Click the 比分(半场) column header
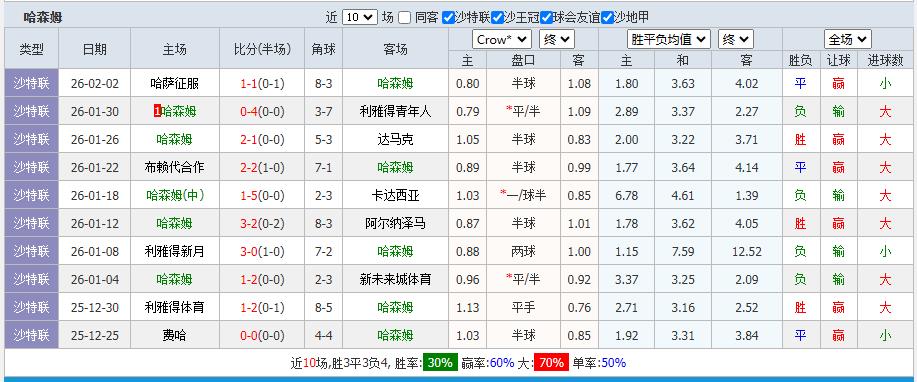 [x=263, y=49]
